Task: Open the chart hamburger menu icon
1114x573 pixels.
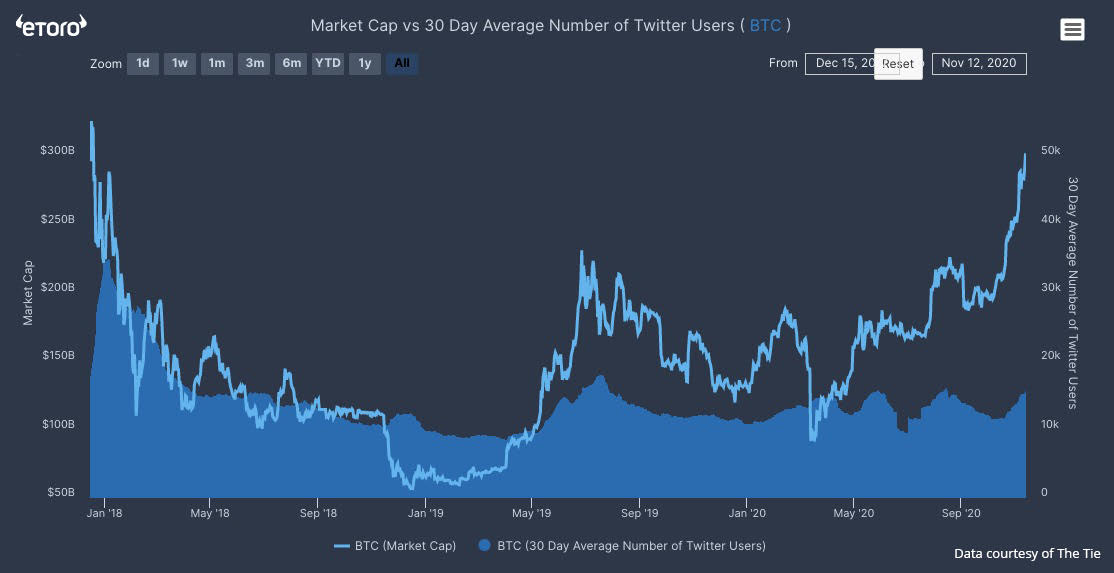Action: point(1072,30)
